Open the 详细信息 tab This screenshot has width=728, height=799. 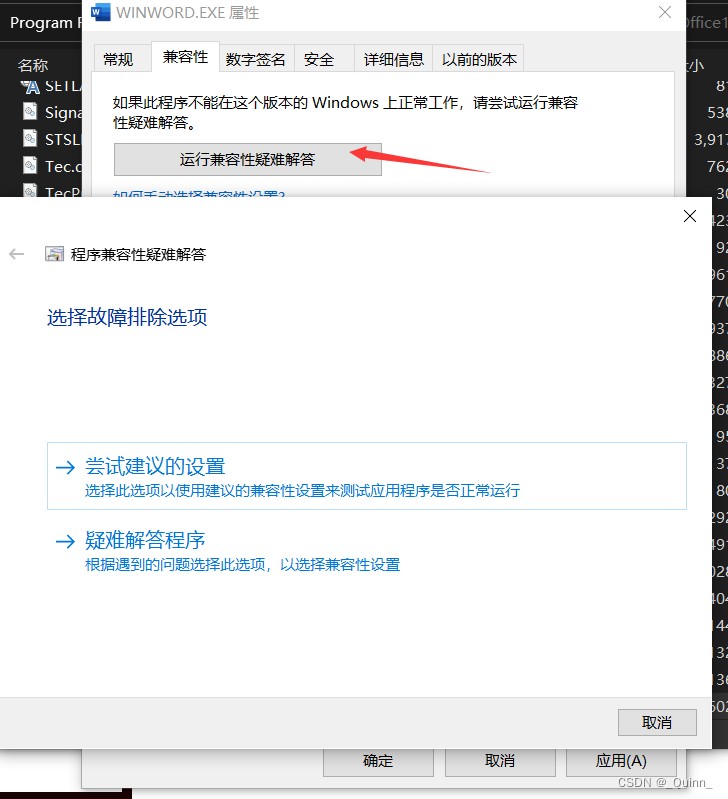394,59
